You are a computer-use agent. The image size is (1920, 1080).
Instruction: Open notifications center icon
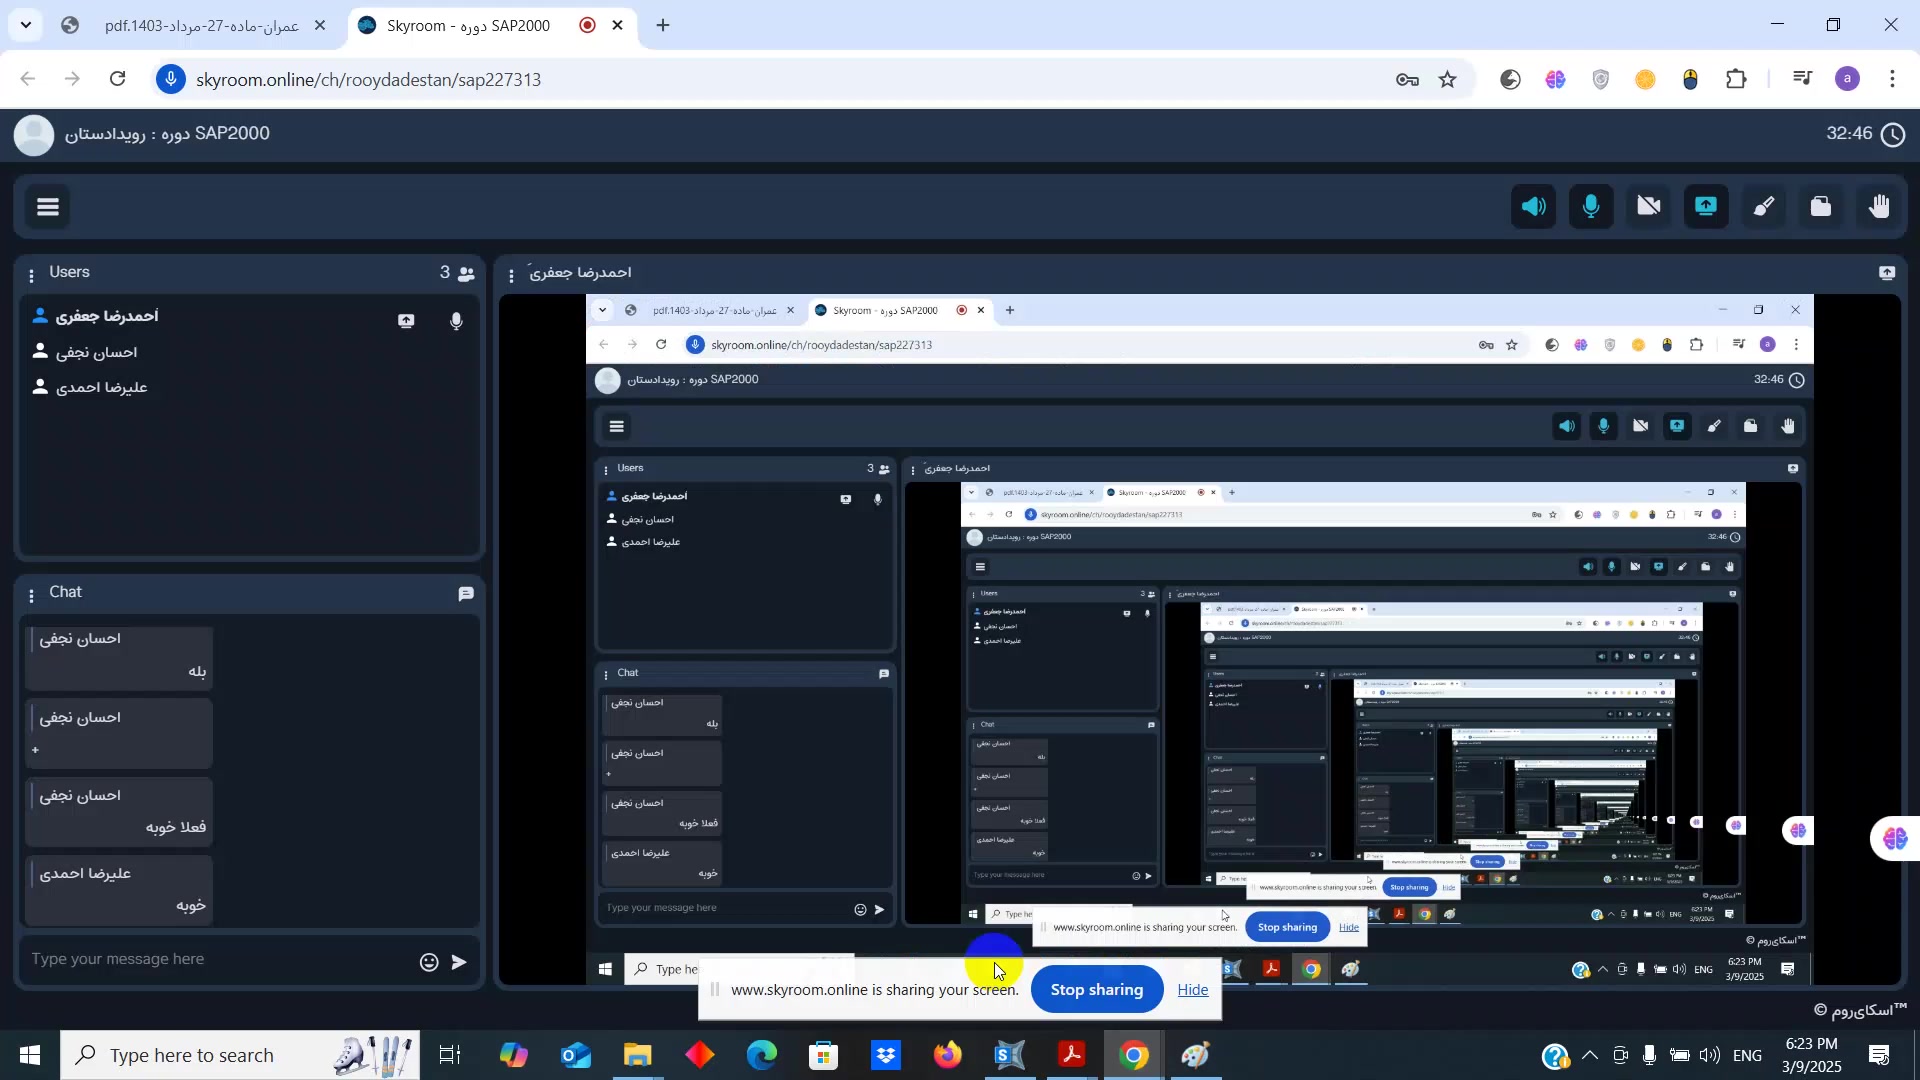pyautogui.click(x=1879, y=1056)
